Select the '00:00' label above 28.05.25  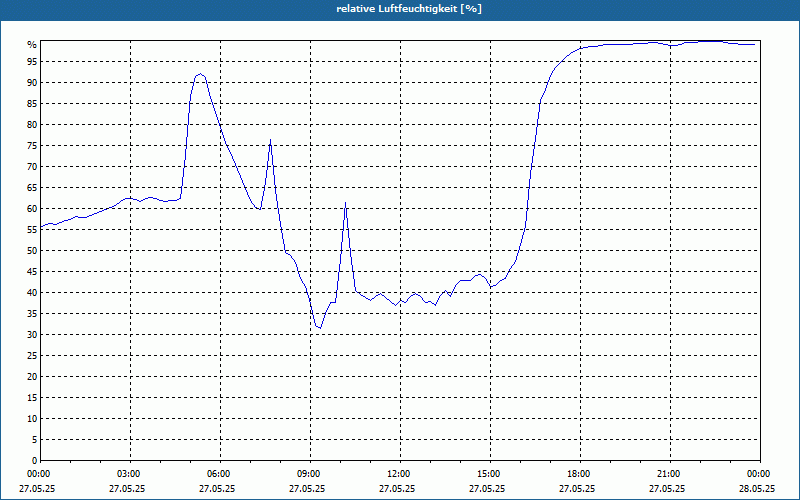click(759, 474)
